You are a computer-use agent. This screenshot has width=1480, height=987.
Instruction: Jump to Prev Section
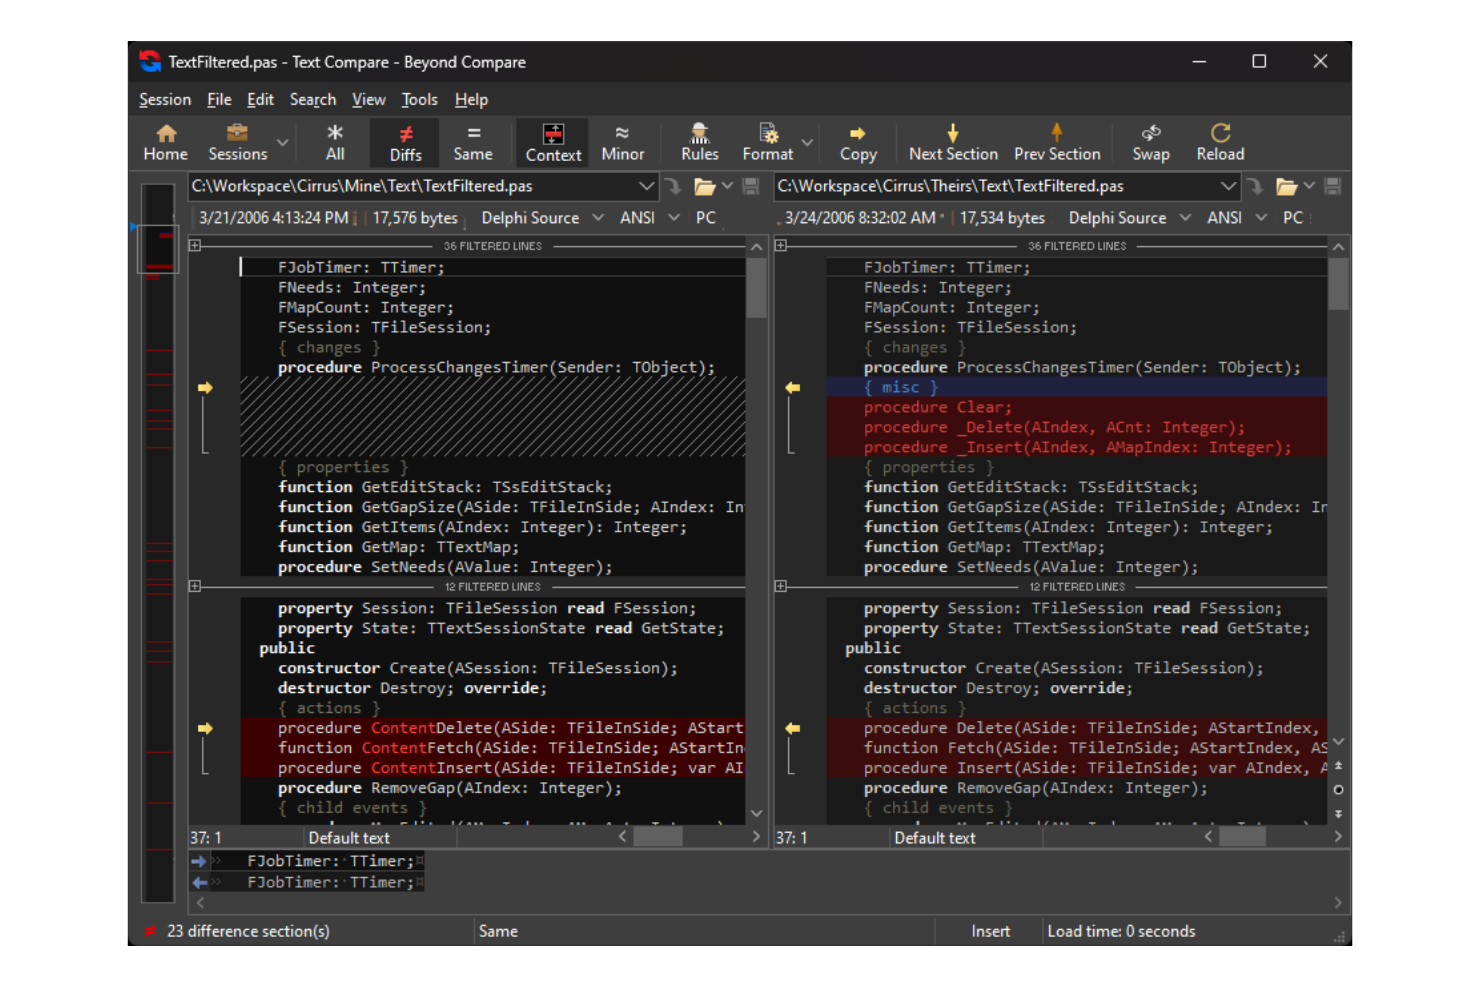coord(1057,142)
